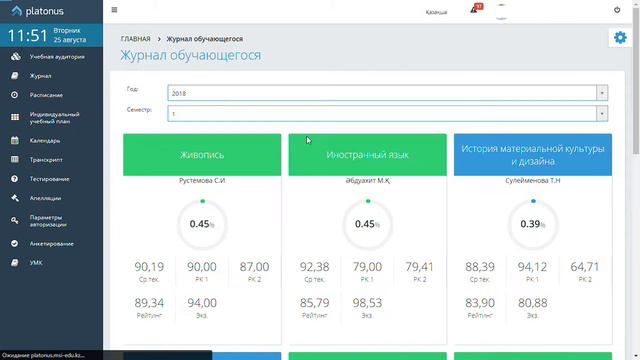Open Журнал in the sidebar
Image resolution: width=640 pixels, height=360 pixels.
[x=40, y=76]
